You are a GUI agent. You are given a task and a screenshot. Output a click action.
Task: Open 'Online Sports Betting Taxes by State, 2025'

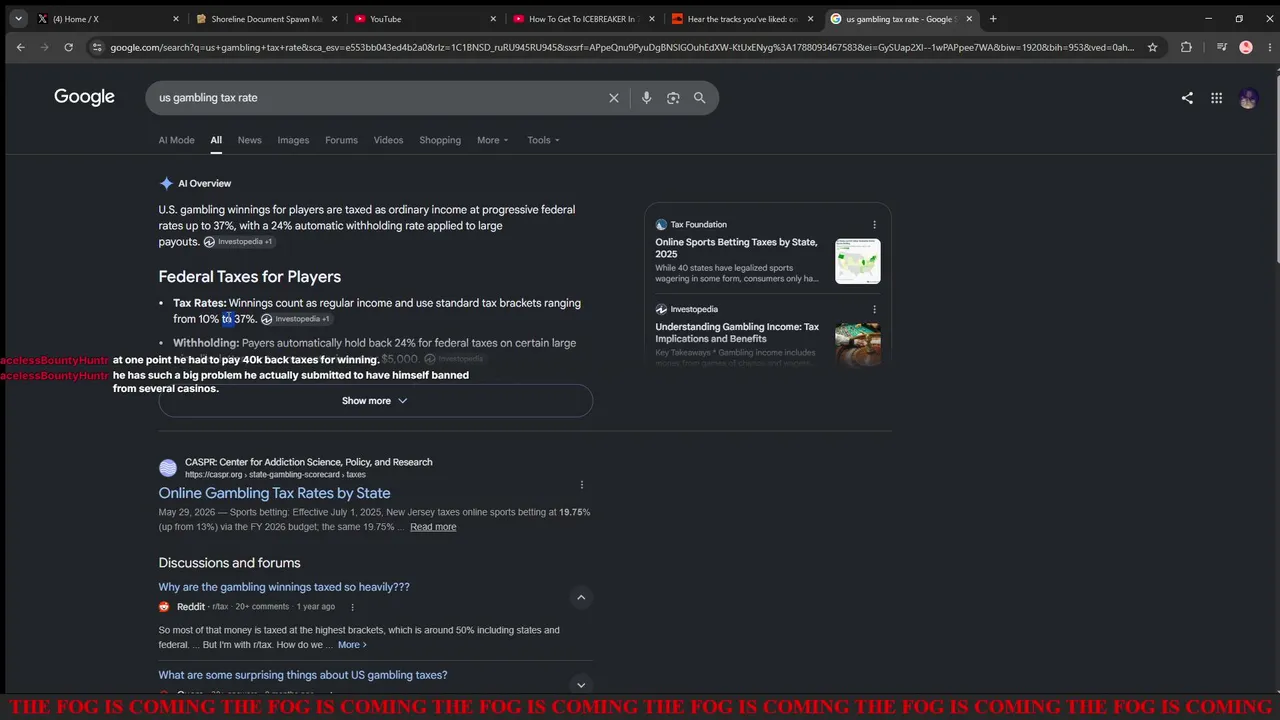click(x=736, y=248)
